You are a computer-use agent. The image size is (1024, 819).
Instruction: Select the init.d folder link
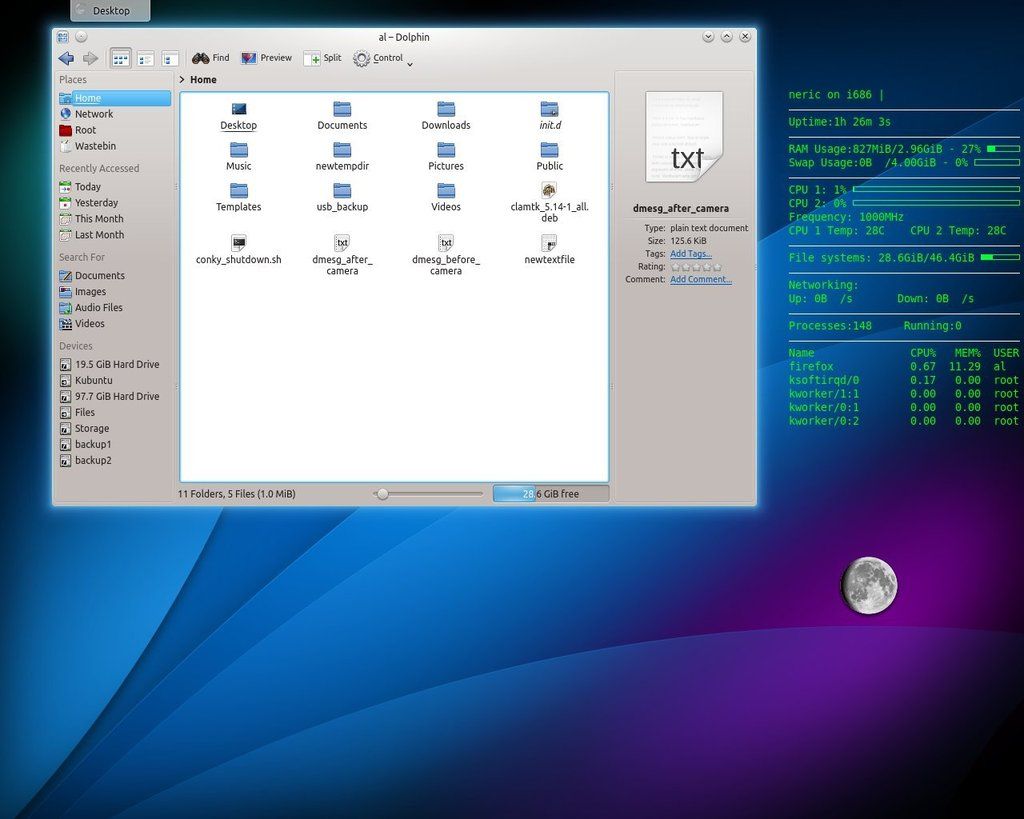pyautogui.click(x=550, y=116)
